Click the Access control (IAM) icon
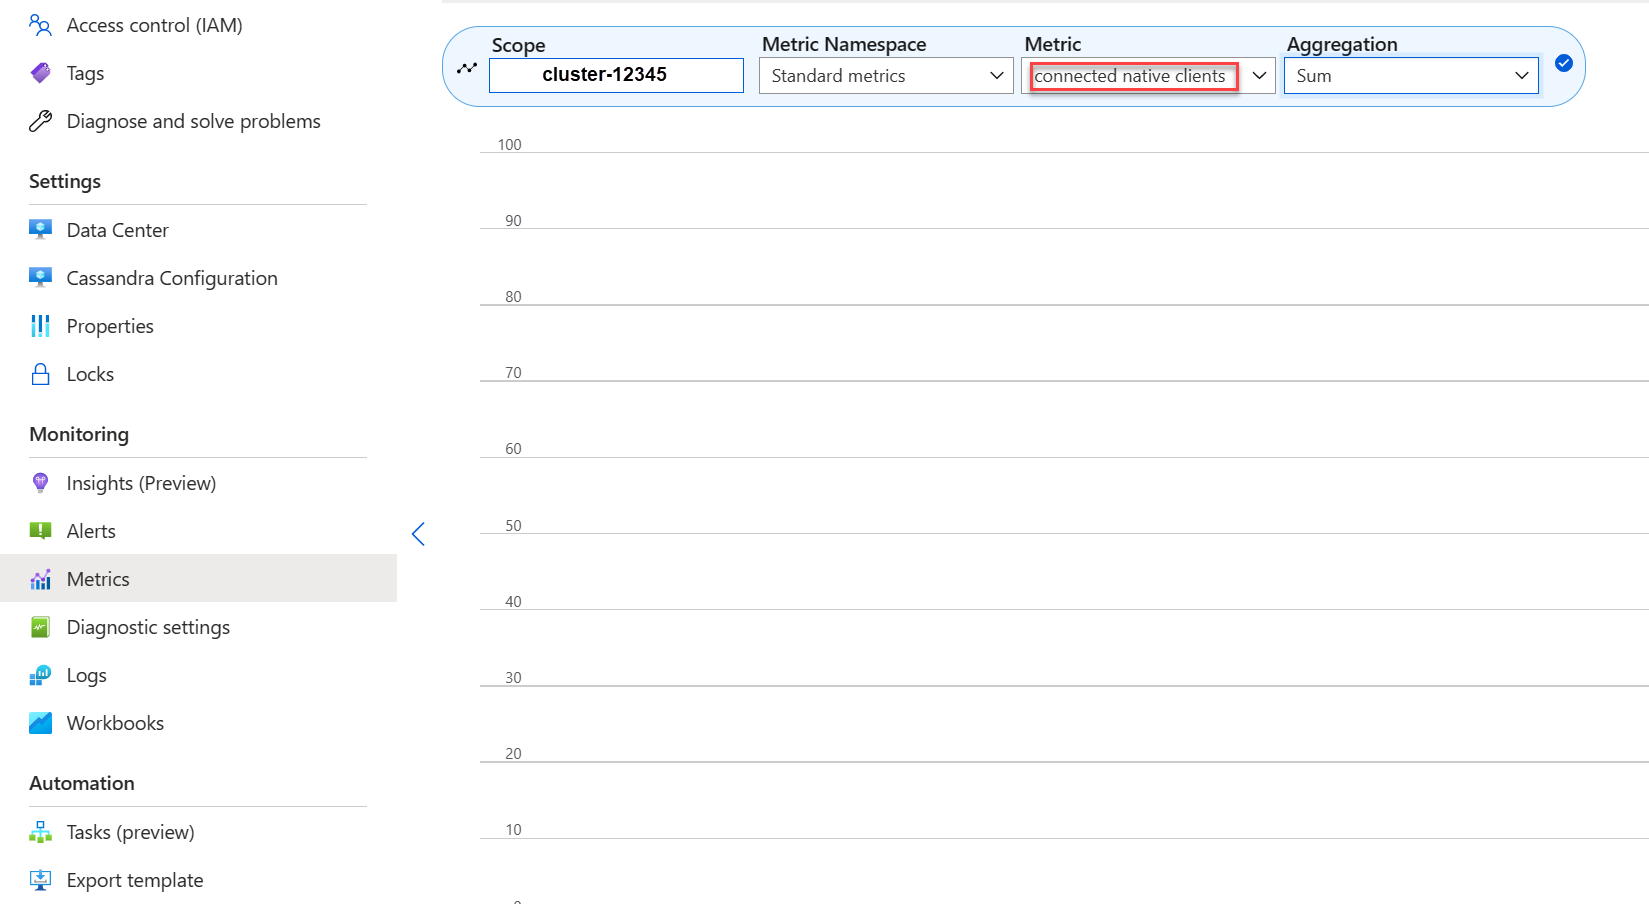The height and width of the screenshot is (904, 1649). [40, 25]
